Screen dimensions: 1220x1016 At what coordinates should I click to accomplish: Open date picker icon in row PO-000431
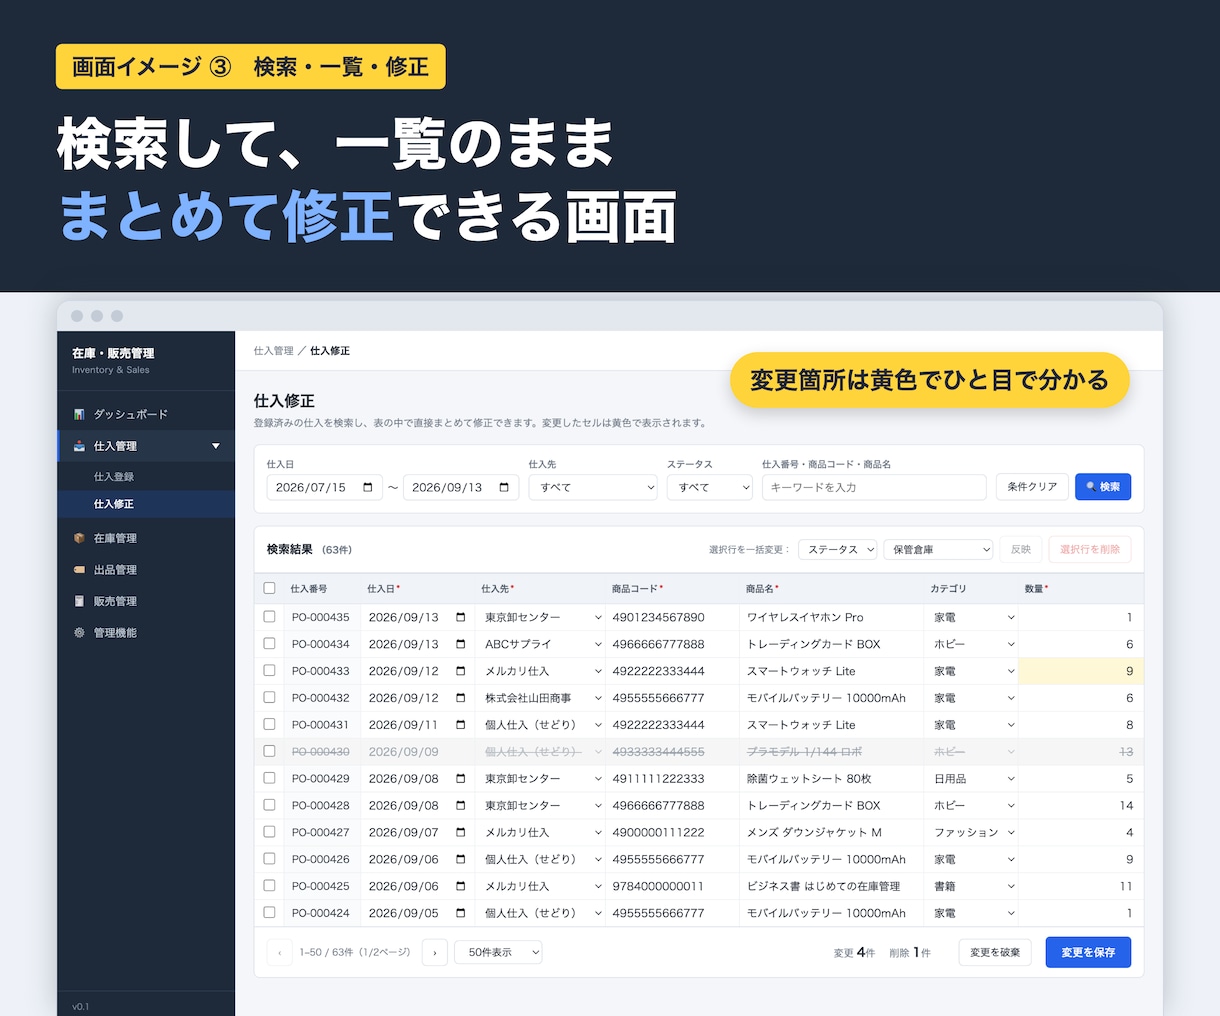click(x=461, y=725)
